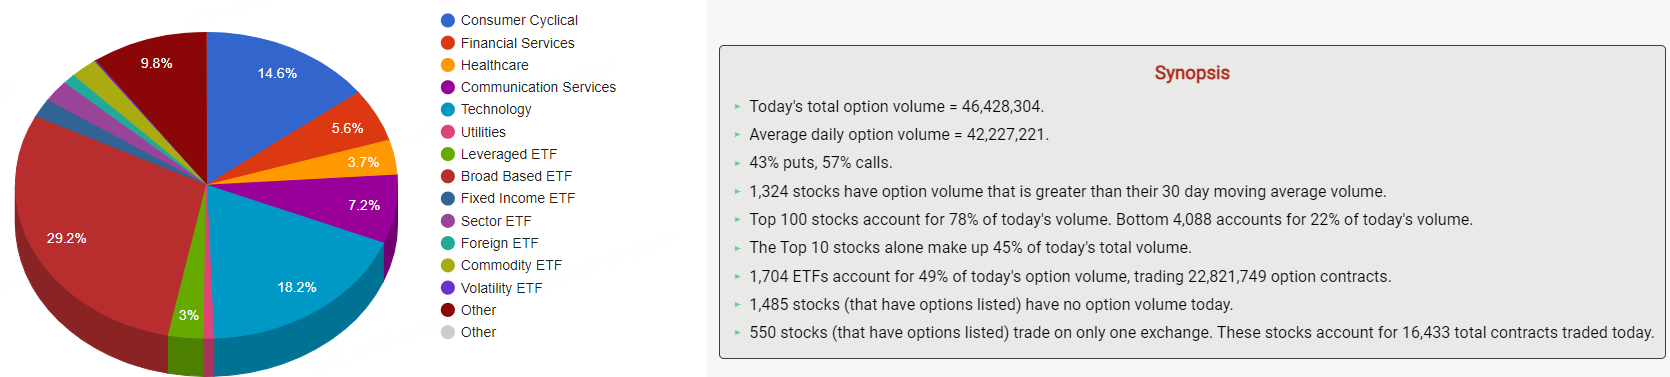Select the Volatility ETF legend entry
This screenshot has width=1670, height=377.
492,288
